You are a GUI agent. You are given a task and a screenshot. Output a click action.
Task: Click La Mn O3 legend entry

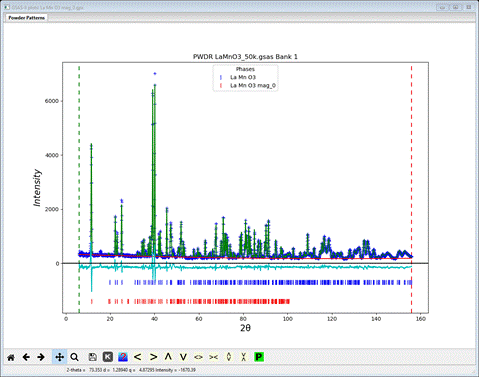pos(243,77)
